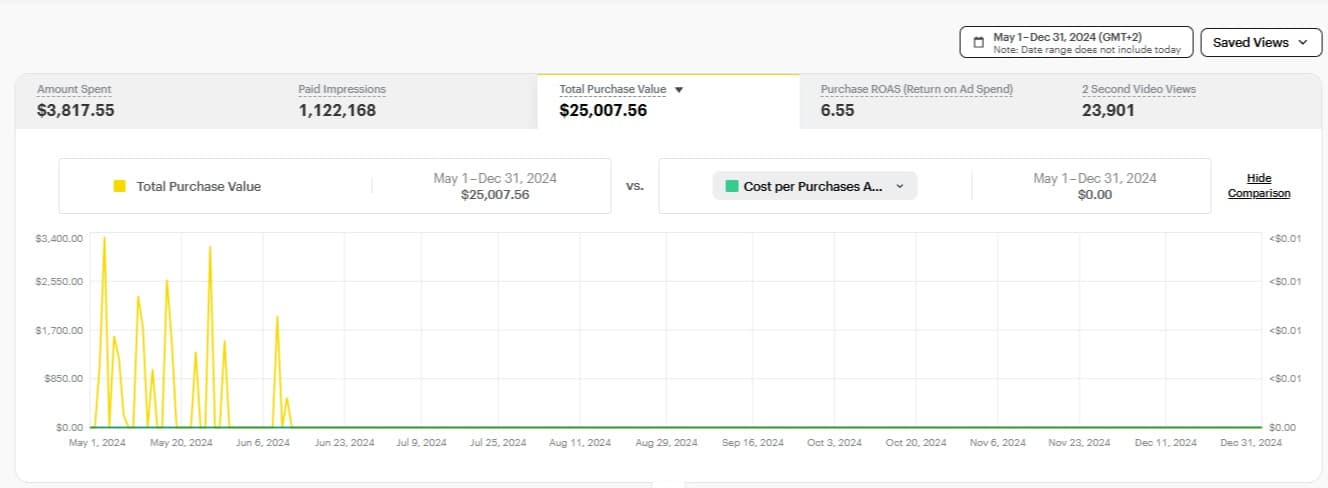Click the $25,007.56 total in the legend box

point(494,195)
